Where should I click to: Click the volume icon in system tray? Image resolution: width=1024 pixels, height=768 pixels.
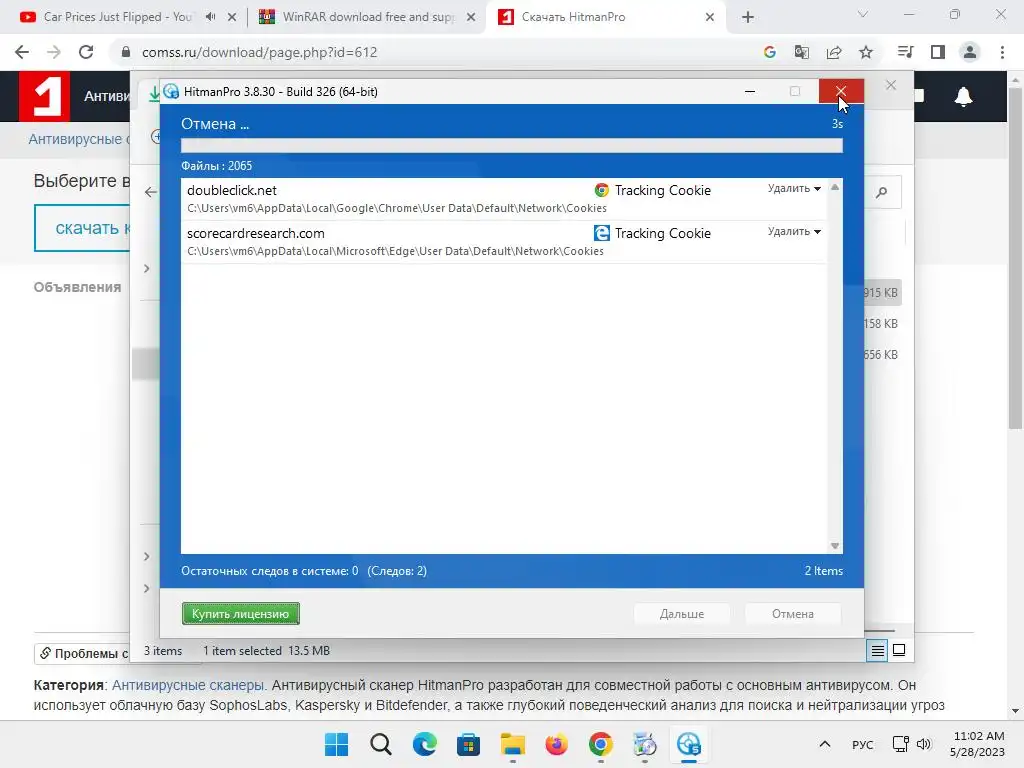coord(923,744)
